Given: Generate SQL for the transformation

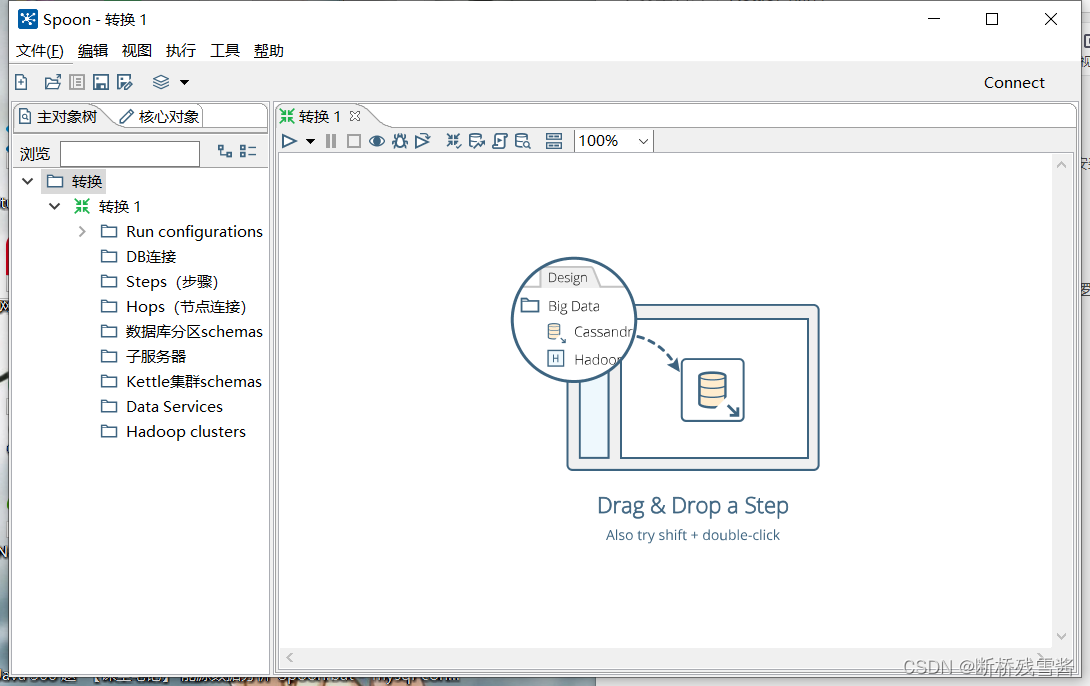Looking at the screenshot, I should click(x=500, y=141).
